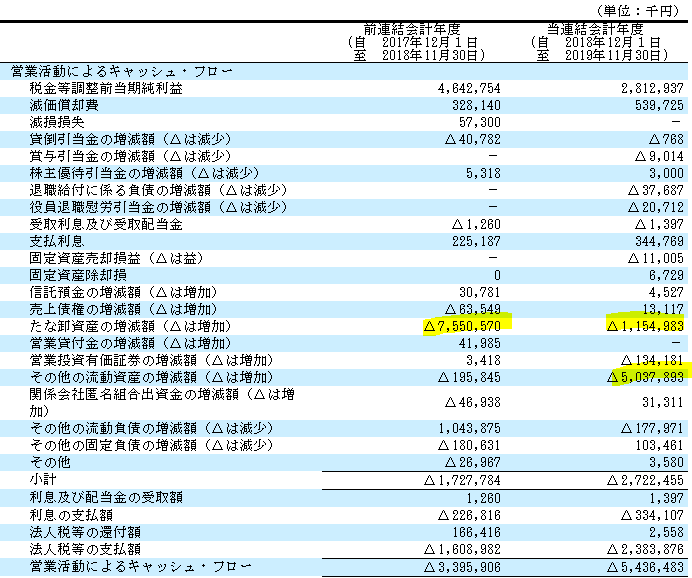Select the たな卸資産の増減額 row label
The width and height of the screenshot is (692, 578).
[130, 326]
